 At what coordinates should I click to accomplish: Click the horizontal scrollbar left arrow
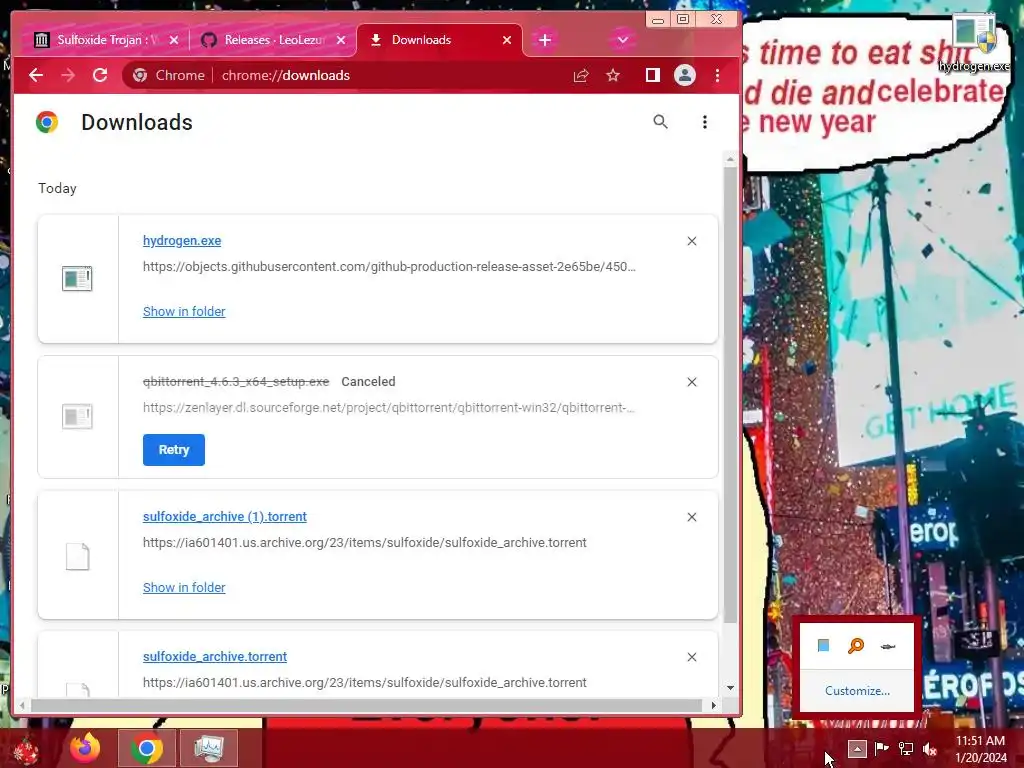[22, 705]
